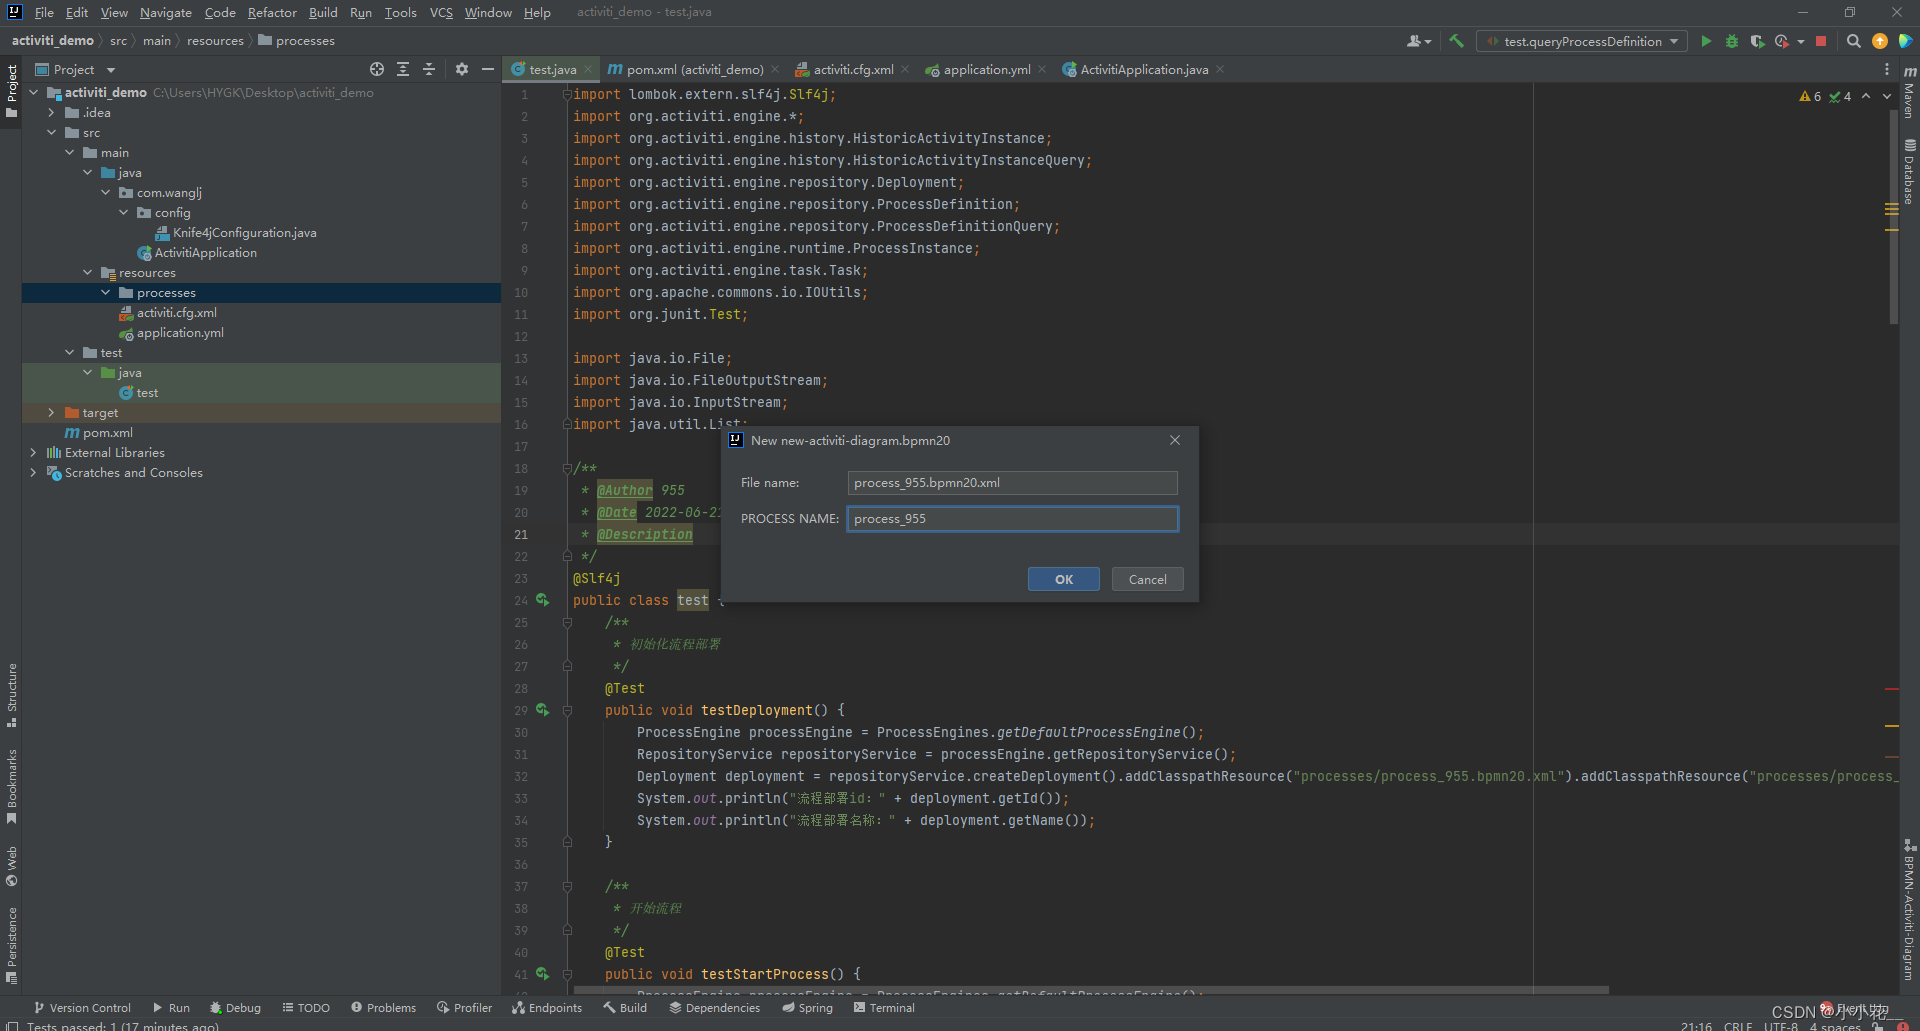1920x1031 pixels.
Task: Confirm the dialog with OK
Action: pos(1063,579)
